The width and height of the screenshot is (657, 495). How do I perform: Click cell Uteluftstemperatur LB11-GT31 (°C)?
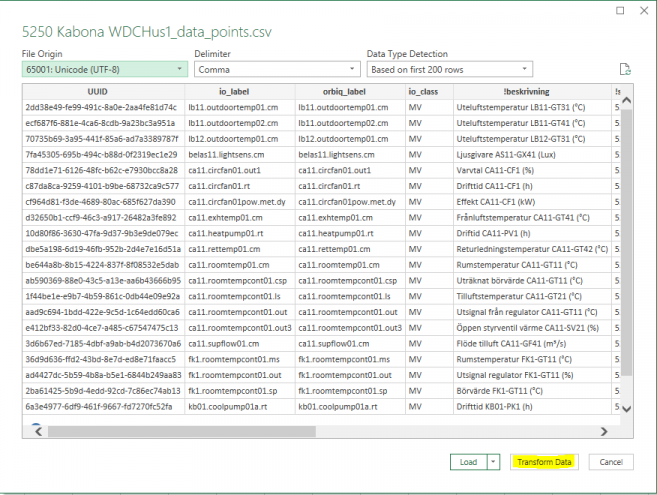tap(532, 107)
